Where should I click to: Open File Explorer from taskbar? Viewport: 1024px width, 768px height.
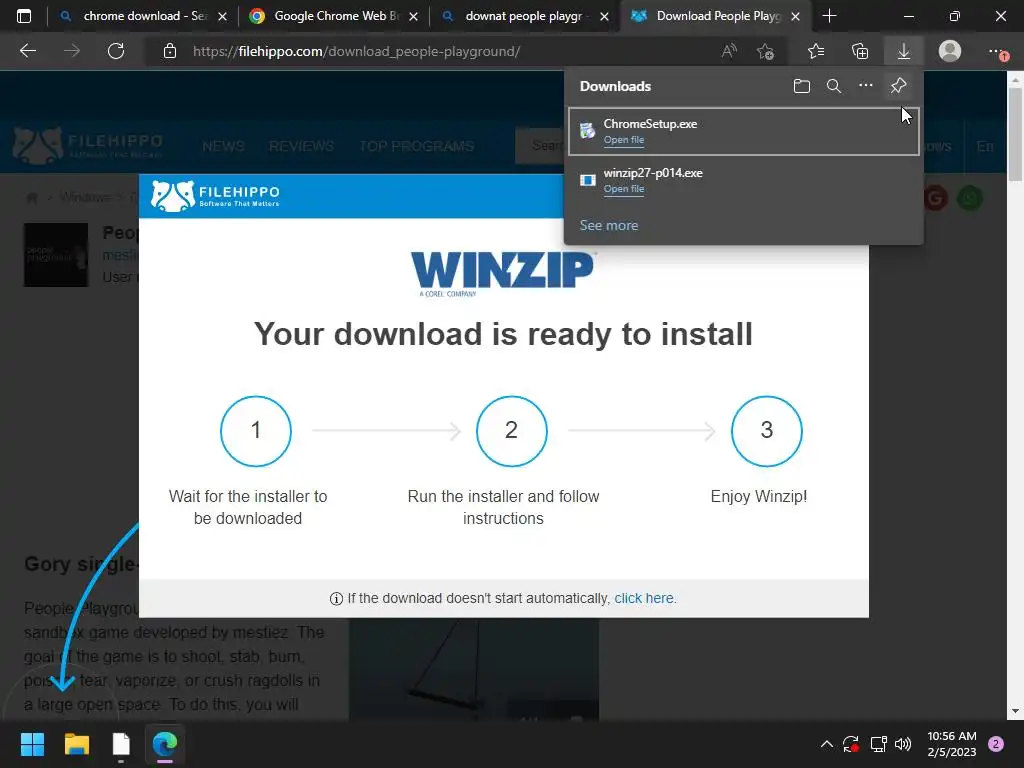pos(76,744)
